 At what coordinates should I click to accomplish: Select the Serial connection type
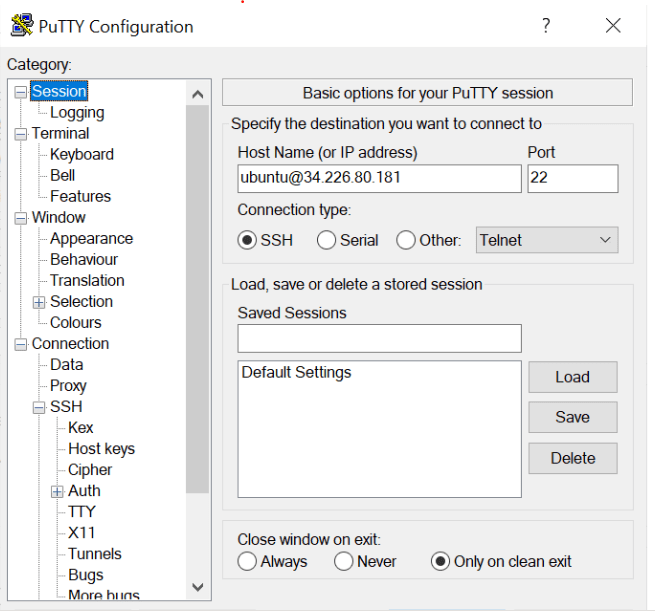tap(326, 240)
